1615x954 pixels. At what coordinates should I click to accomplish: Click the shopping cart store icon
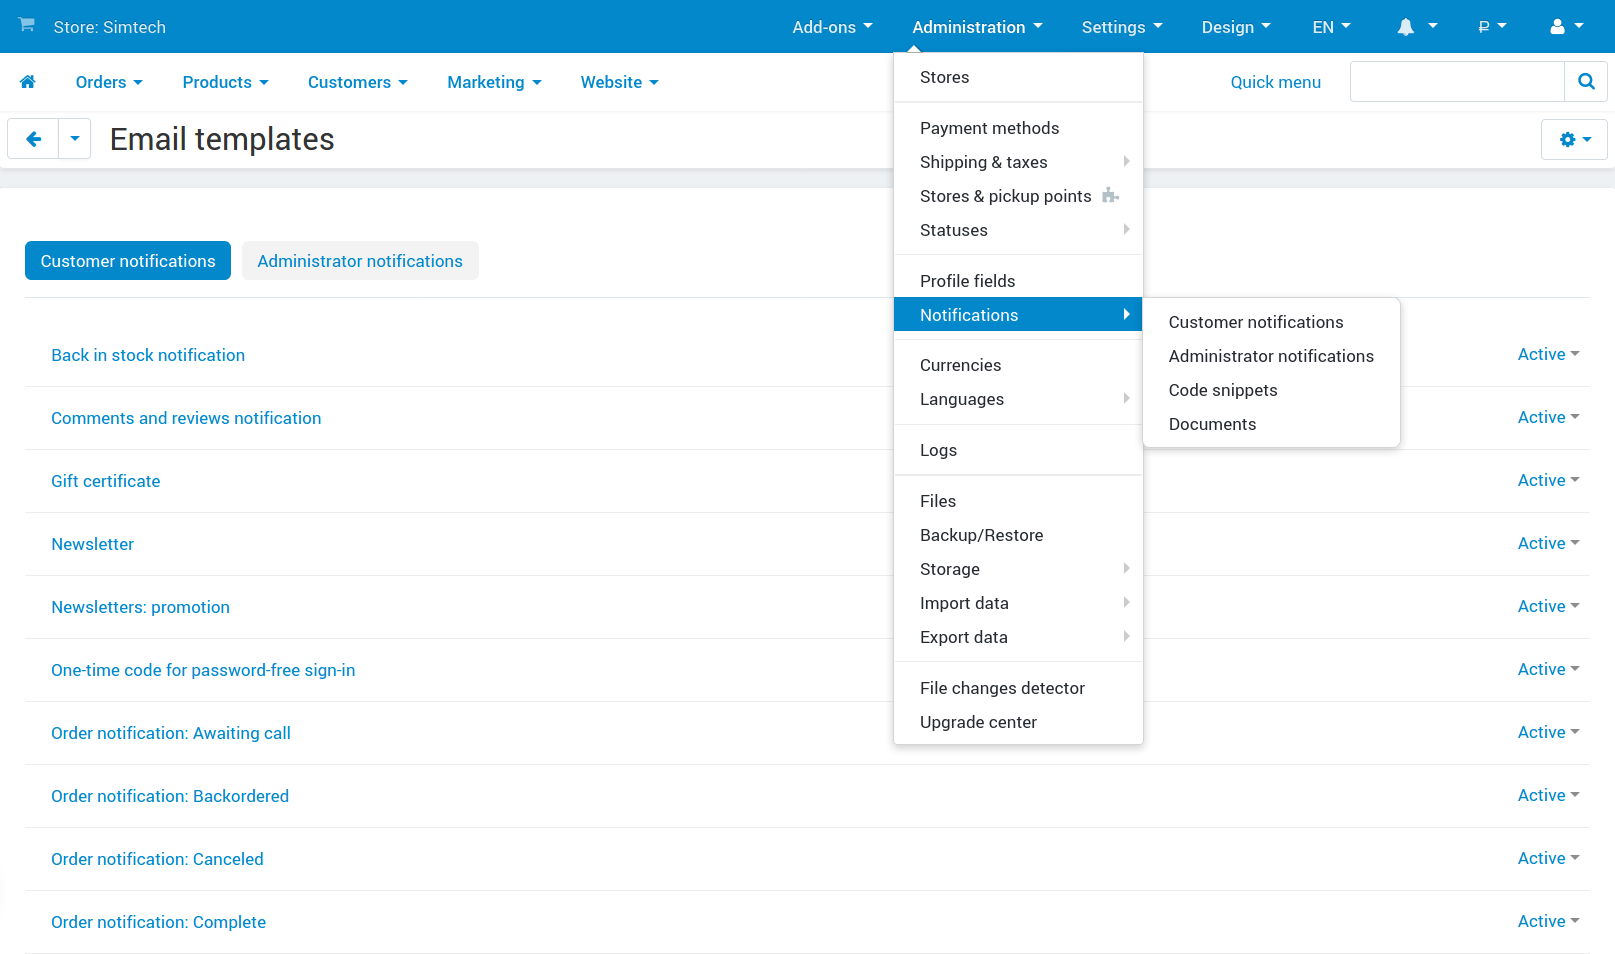(27, 25)
